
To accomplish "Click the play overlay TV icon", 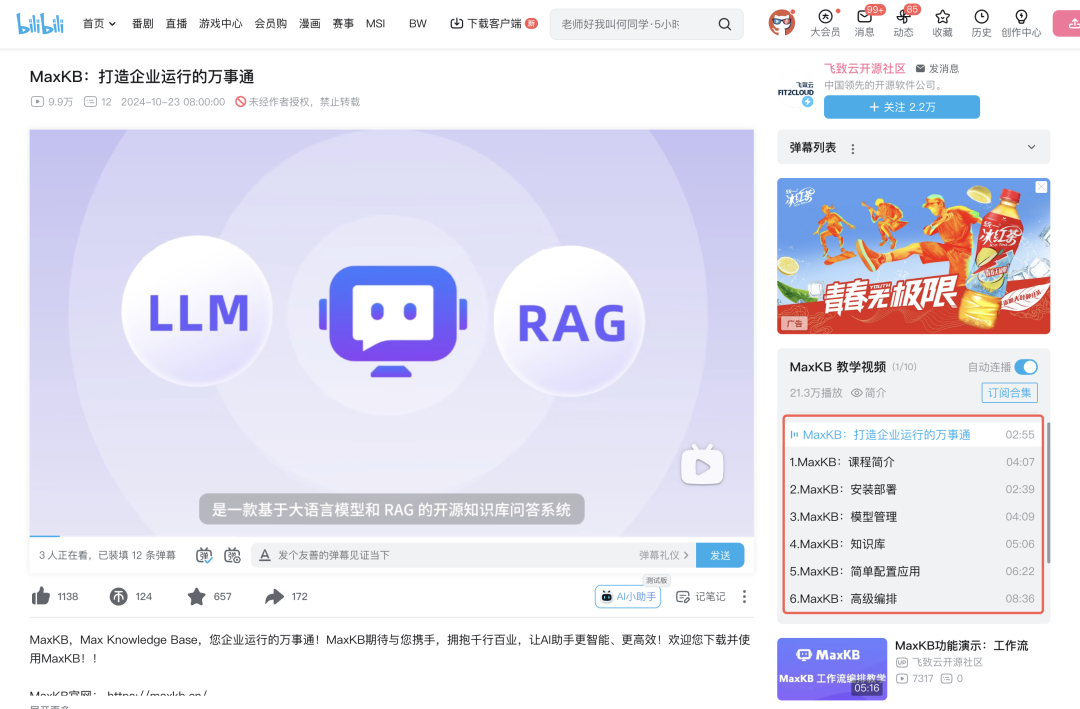I will [x=702, y=465].
